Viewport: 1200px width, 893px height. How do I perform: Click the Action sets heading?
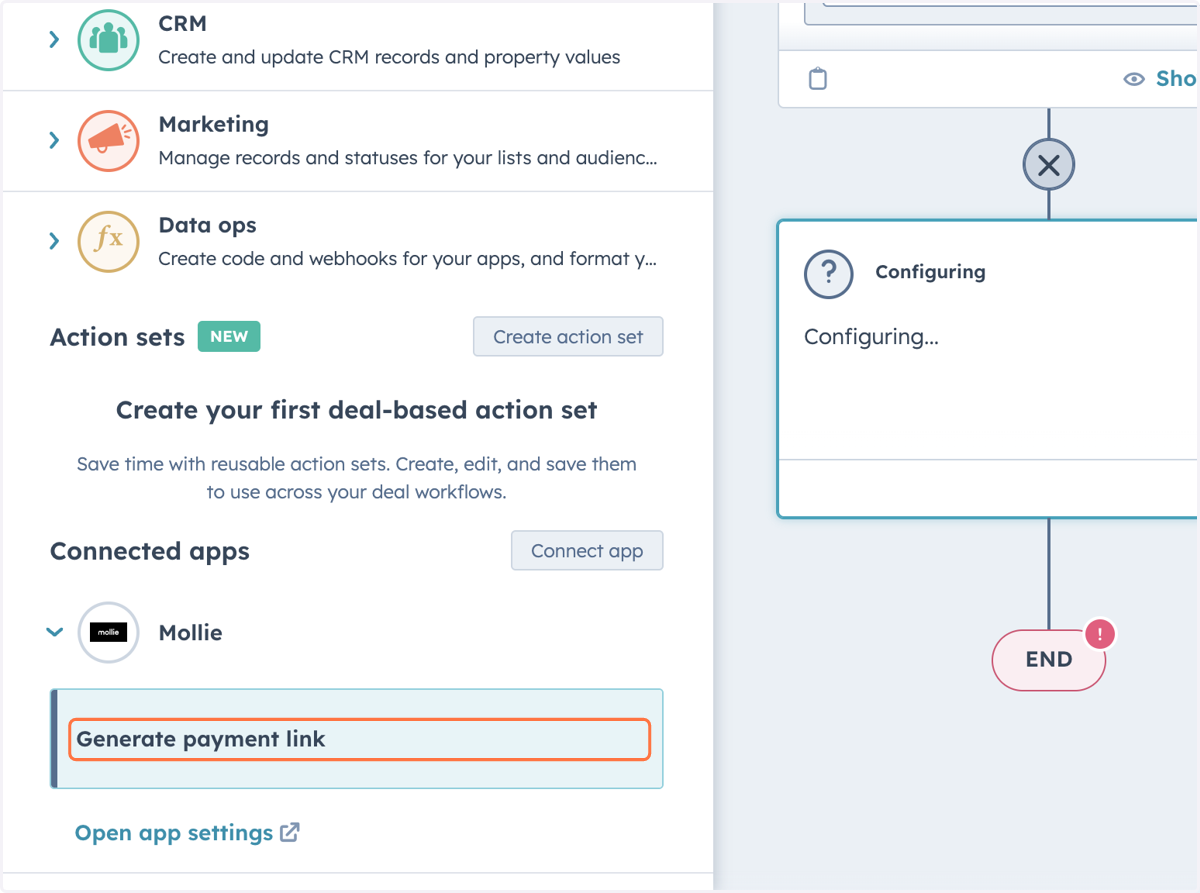tap(117, 337)
